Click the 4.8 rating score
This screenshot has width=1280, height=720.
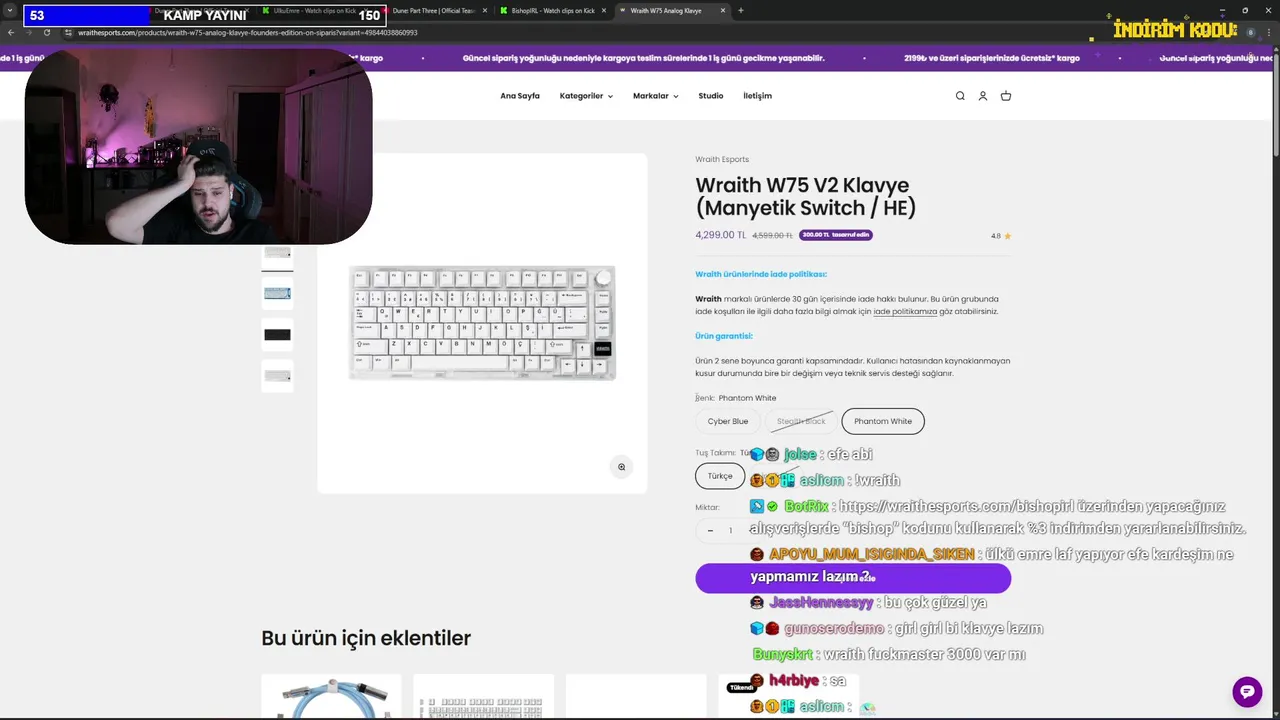pos(996,236)
